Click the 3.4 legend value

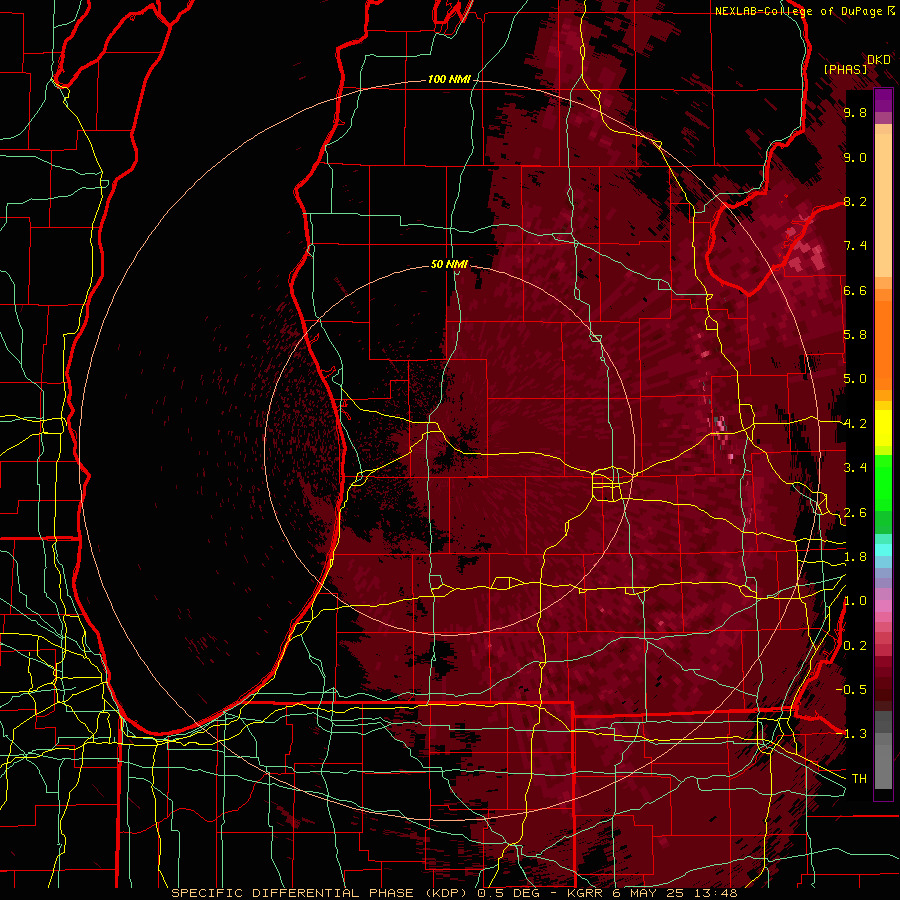pos(855,468)
